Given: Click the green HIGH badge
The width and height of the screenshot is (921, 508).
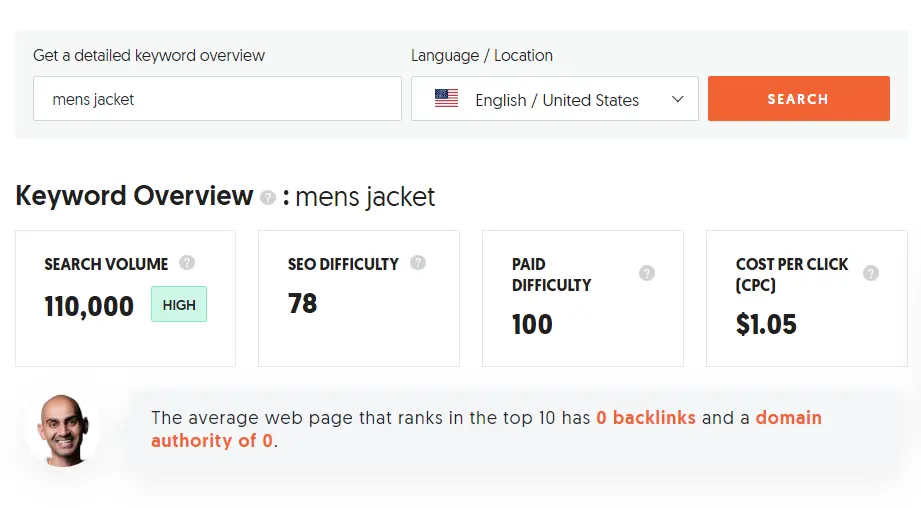Looking at the screenshot, I should point(179,305).
